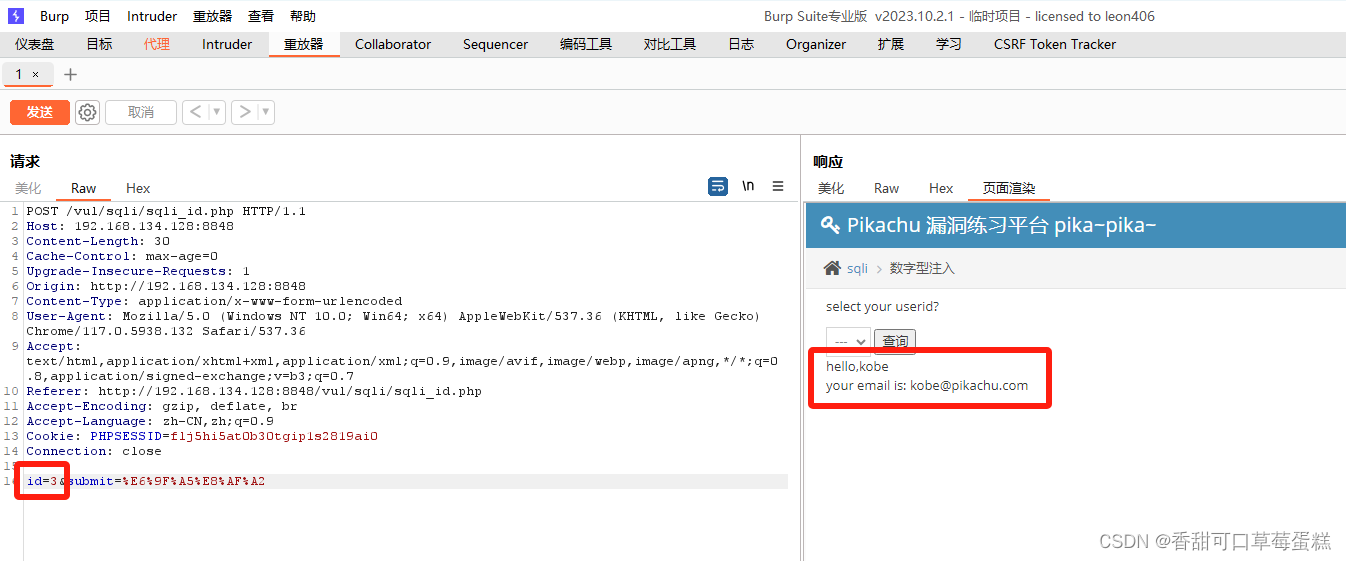Add a new Repeater tab
Image resolution: width=1346 pixels, height=561 pixels.
click(x=70, y=75)
